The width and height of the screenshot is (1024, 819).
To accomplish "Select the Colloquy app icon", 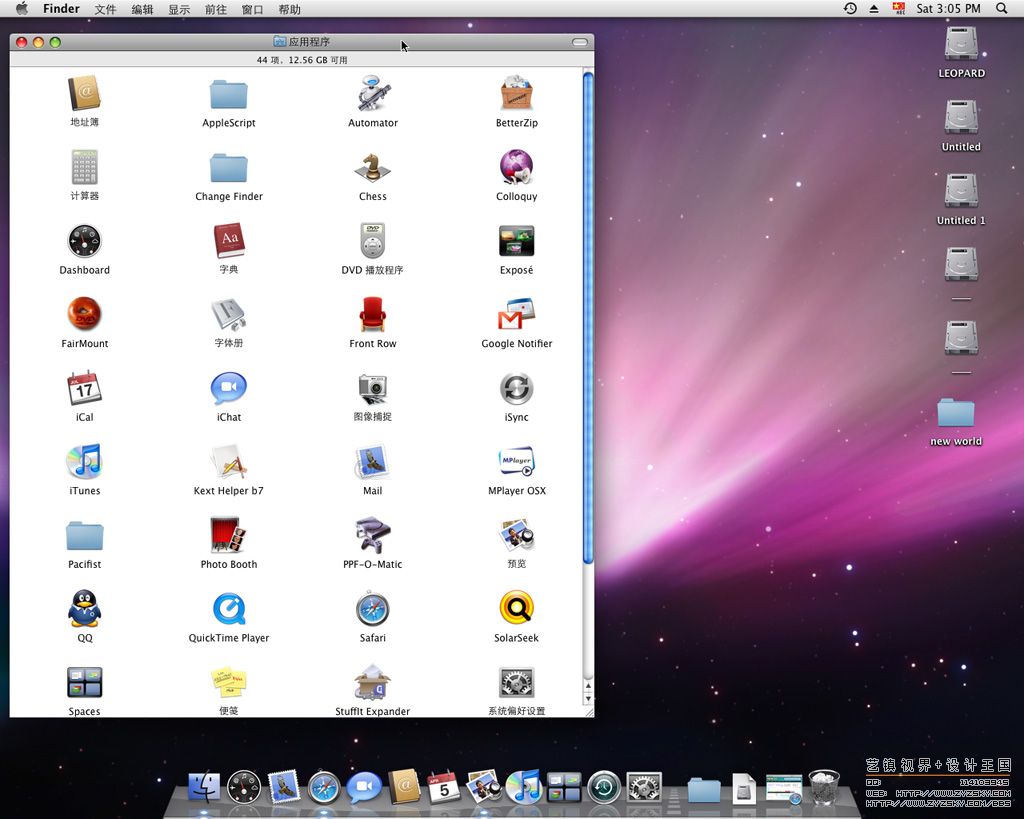I will [517, 167].
